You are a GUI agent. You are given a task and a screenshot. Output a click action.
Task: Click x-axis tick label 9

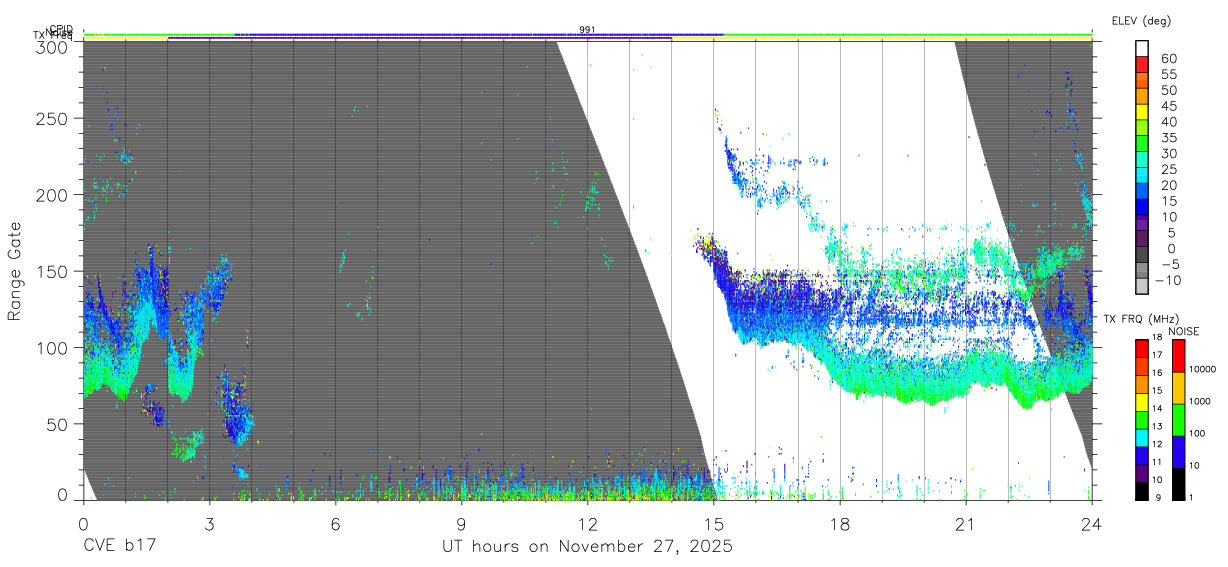pyautogui.click(x=462, y=524)
